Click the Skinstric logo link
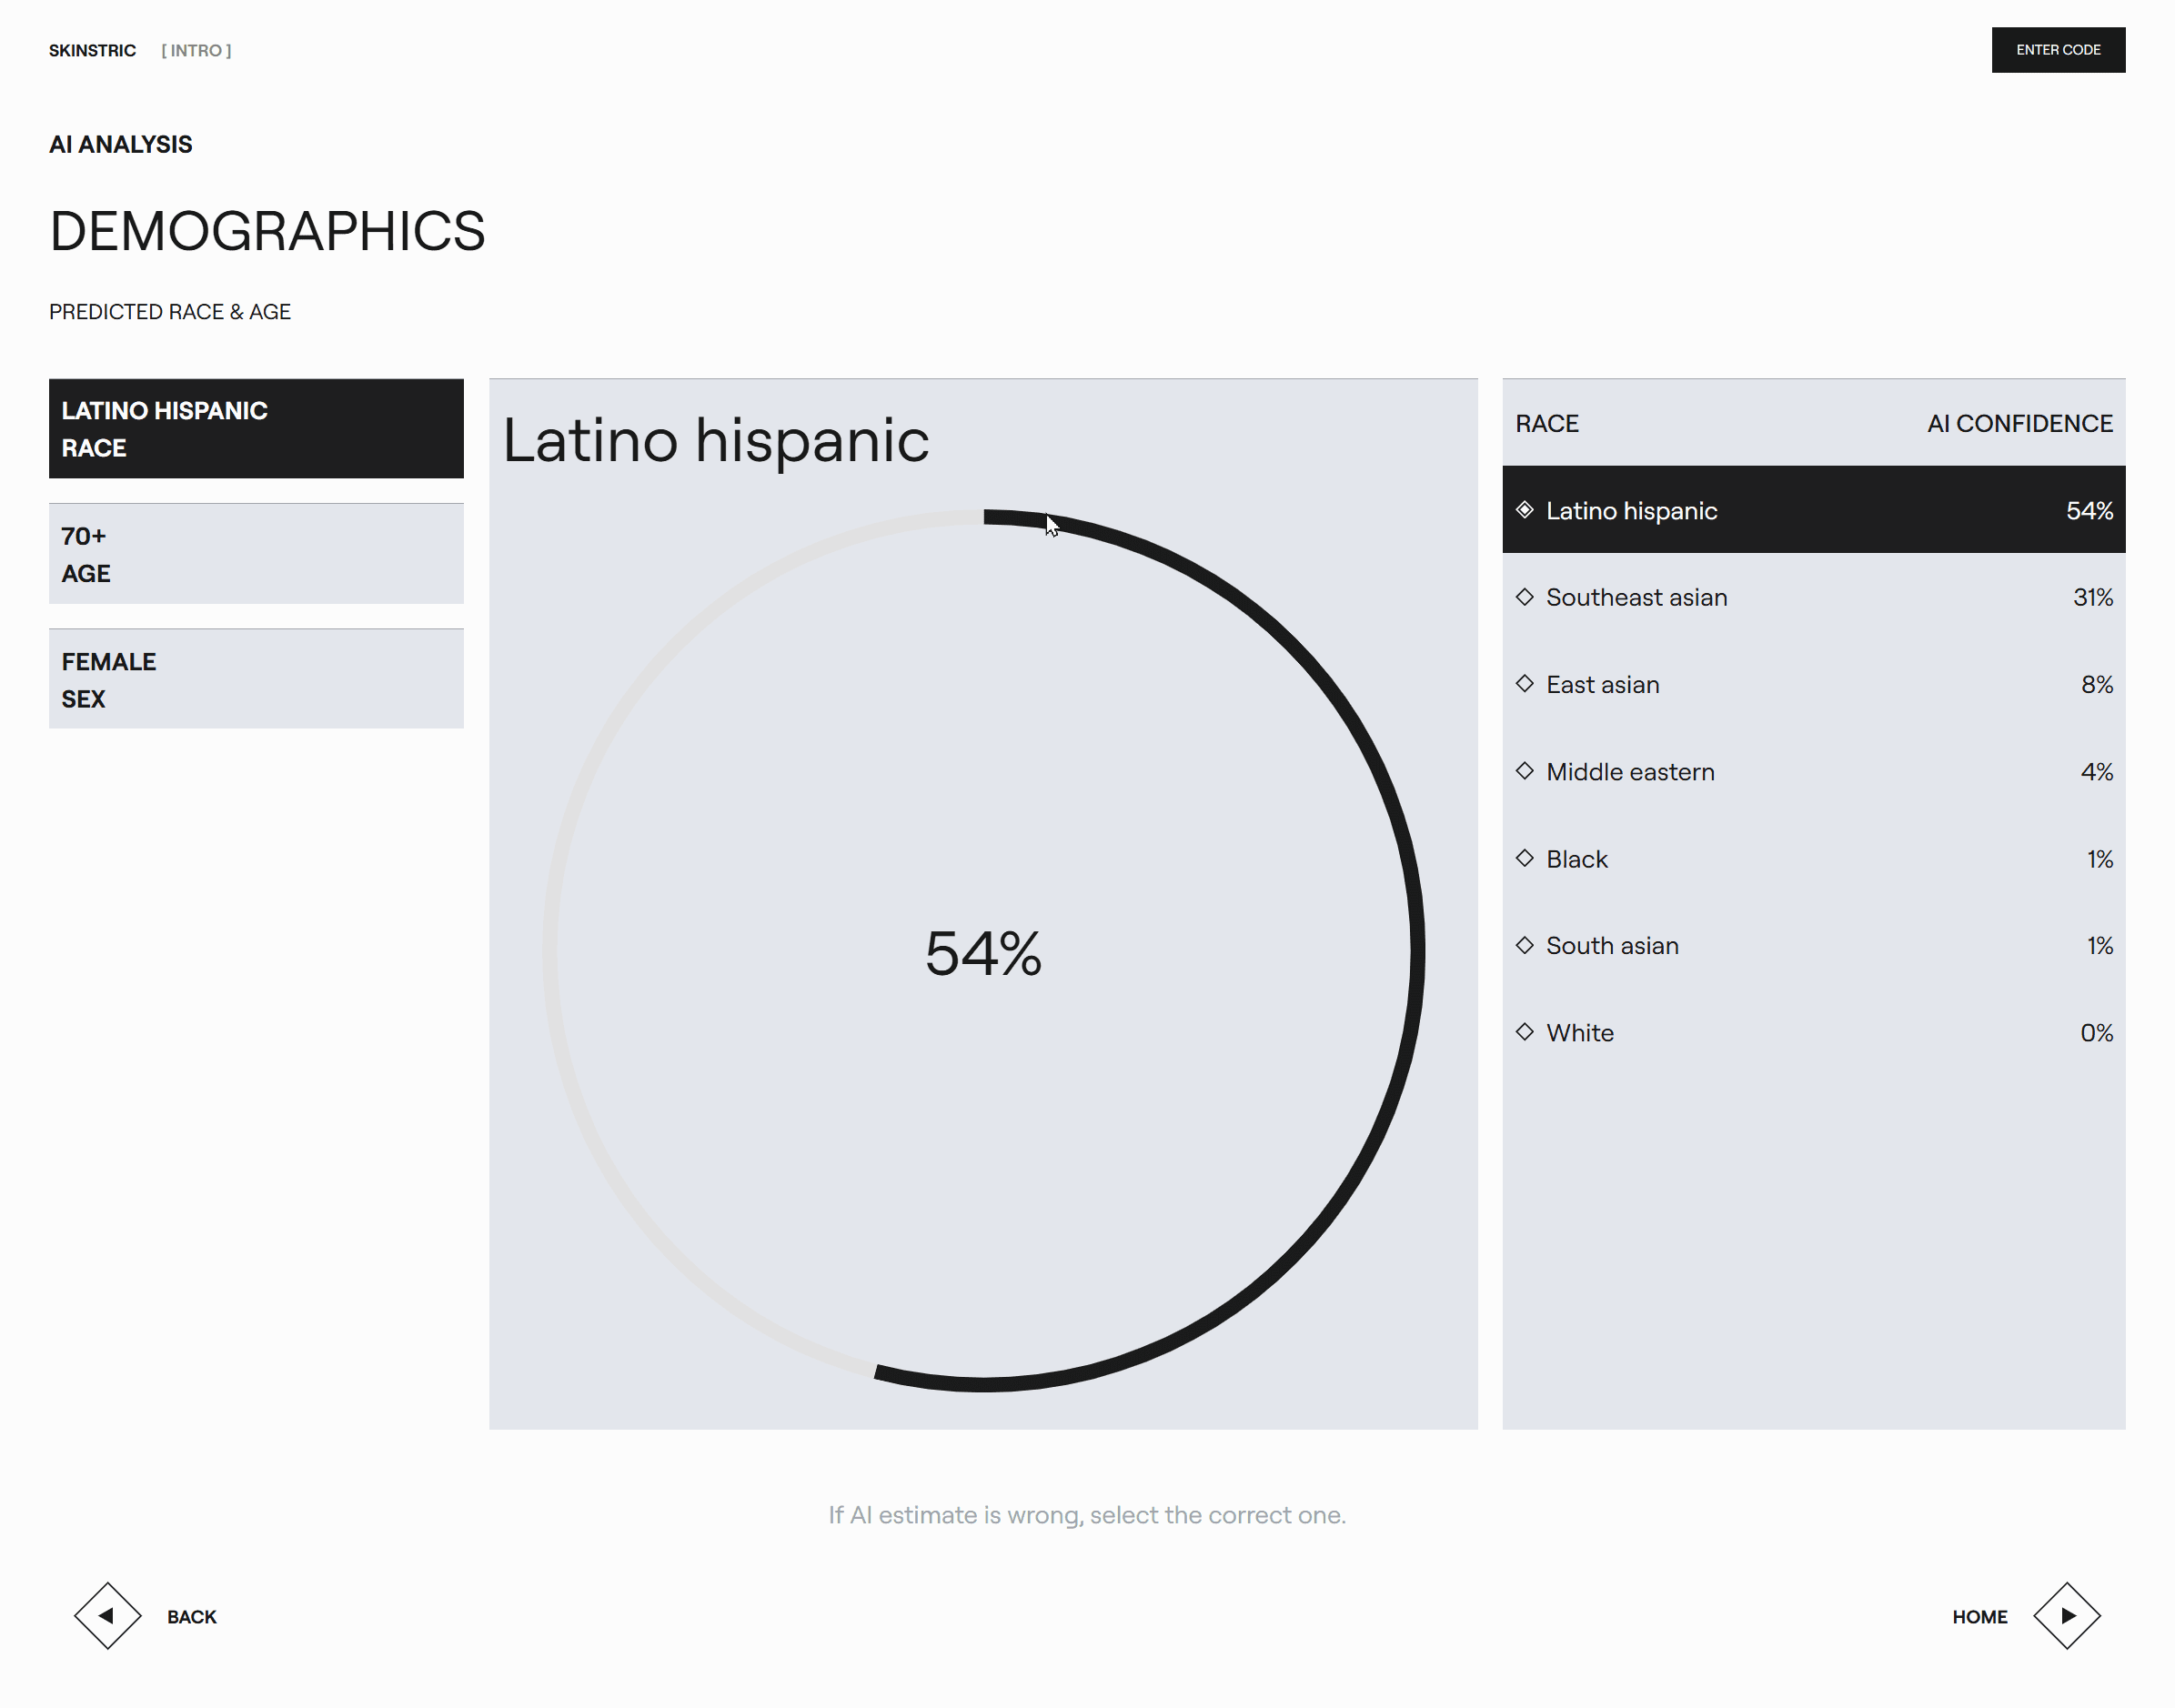The width and height of the screenshot is (2175, 1708). tap(92, 51)
